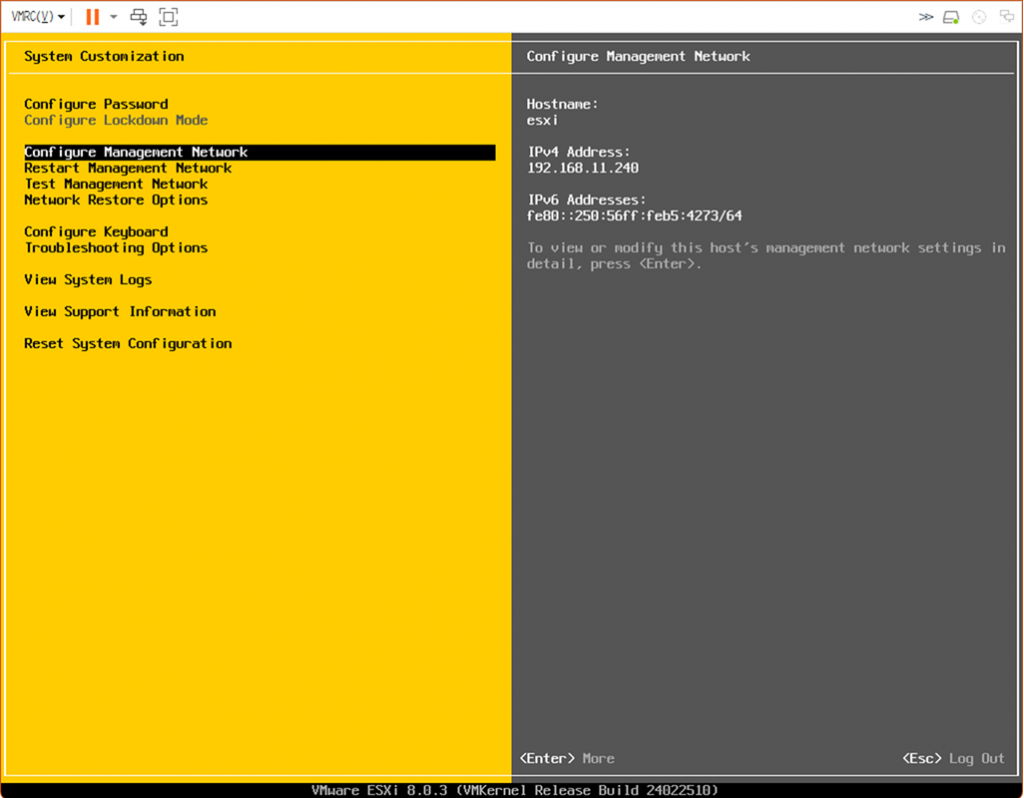1024x798 pixels.
Task: Select View System Logs
Action: (88, 279)
